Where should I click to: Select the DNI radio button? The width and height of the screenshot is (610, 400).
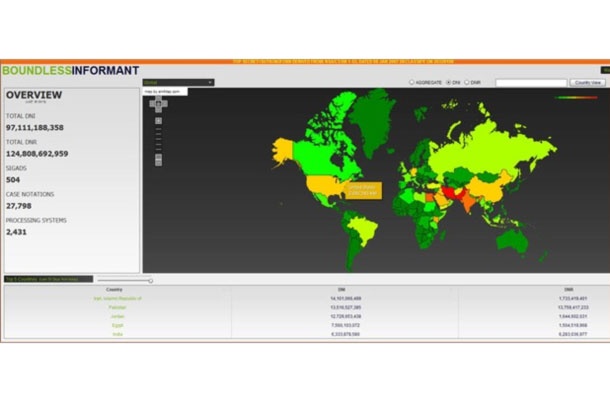pos(449,83)
